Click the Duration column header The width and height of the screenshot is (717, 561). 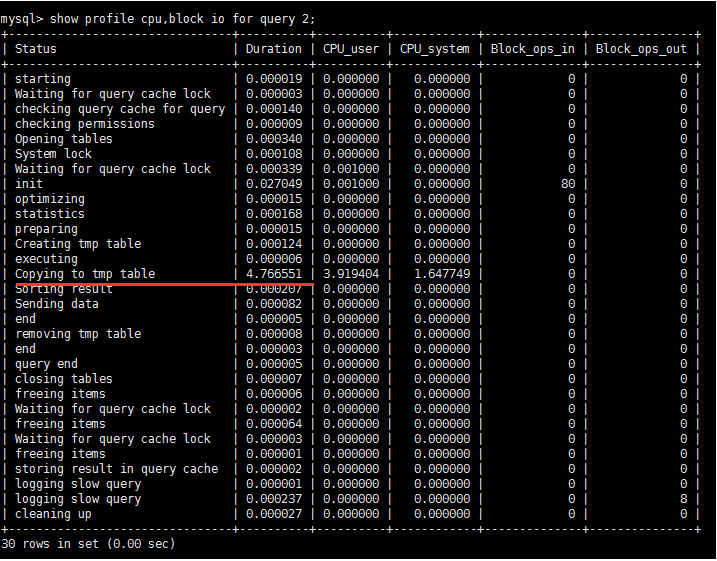pos(273,49)
